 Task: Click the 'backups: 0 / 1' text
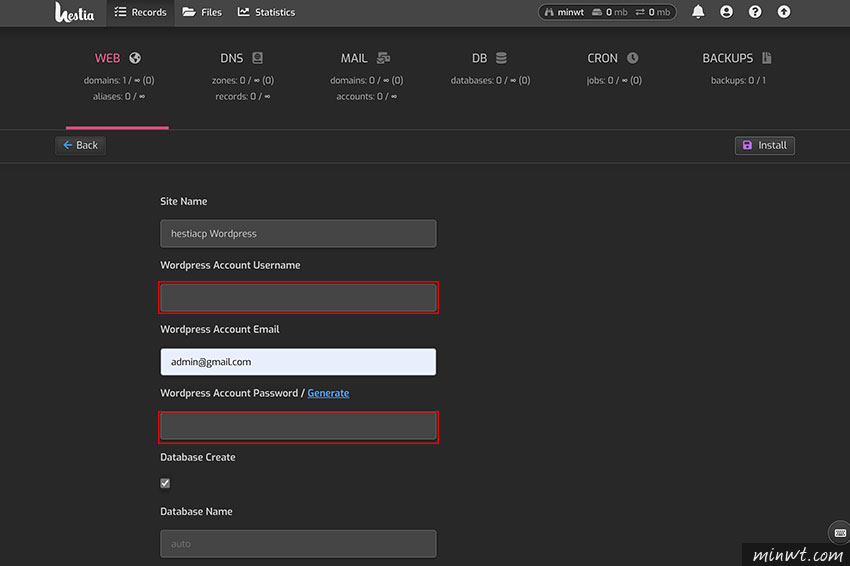tap(738, 80)
